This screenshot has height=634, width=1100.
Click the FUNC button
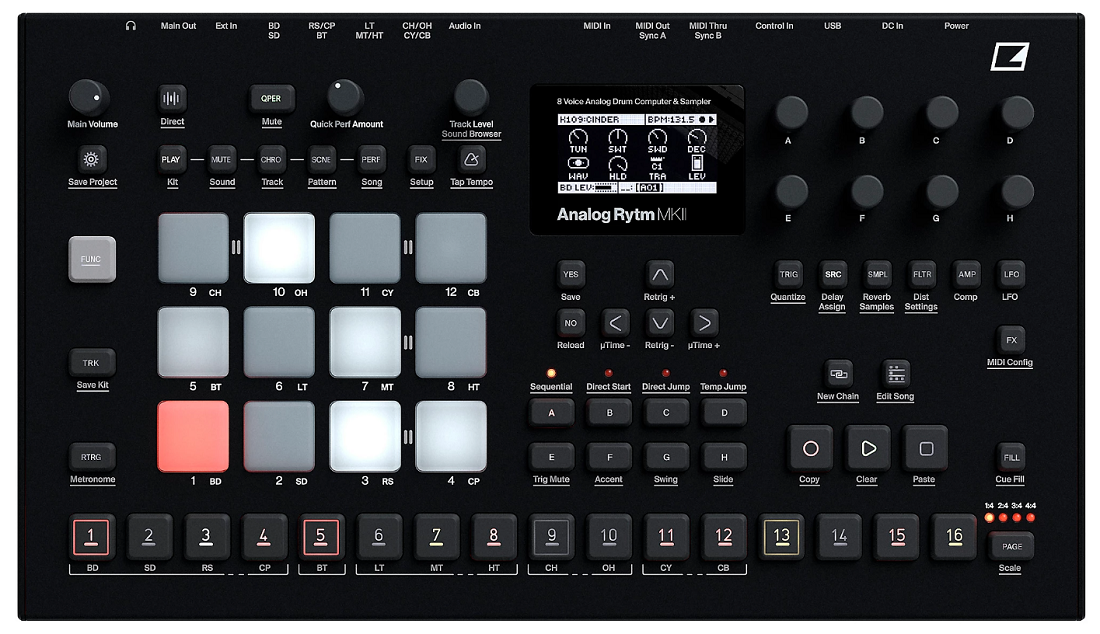click(92, 259)
